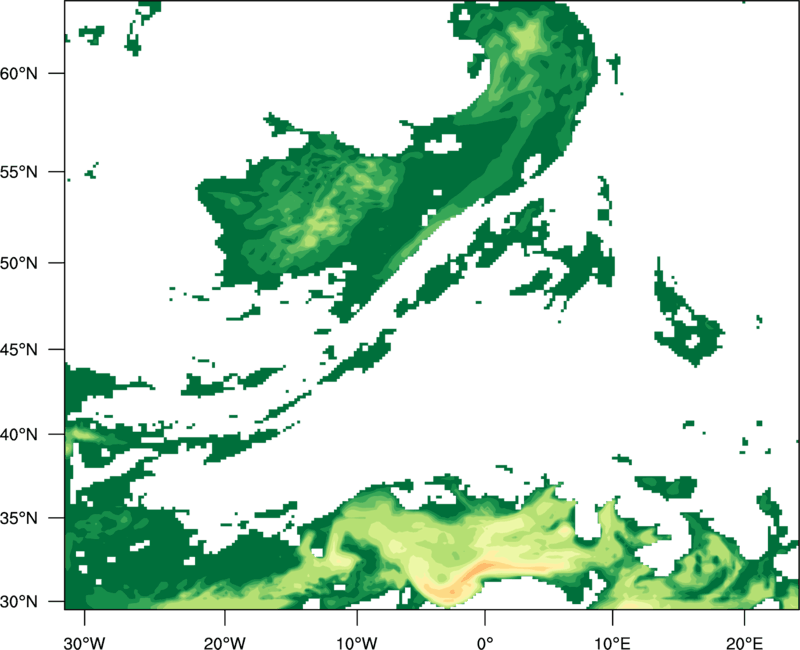Click the 50°N latitude label
The image size is (800, 650).
[19, 263]
